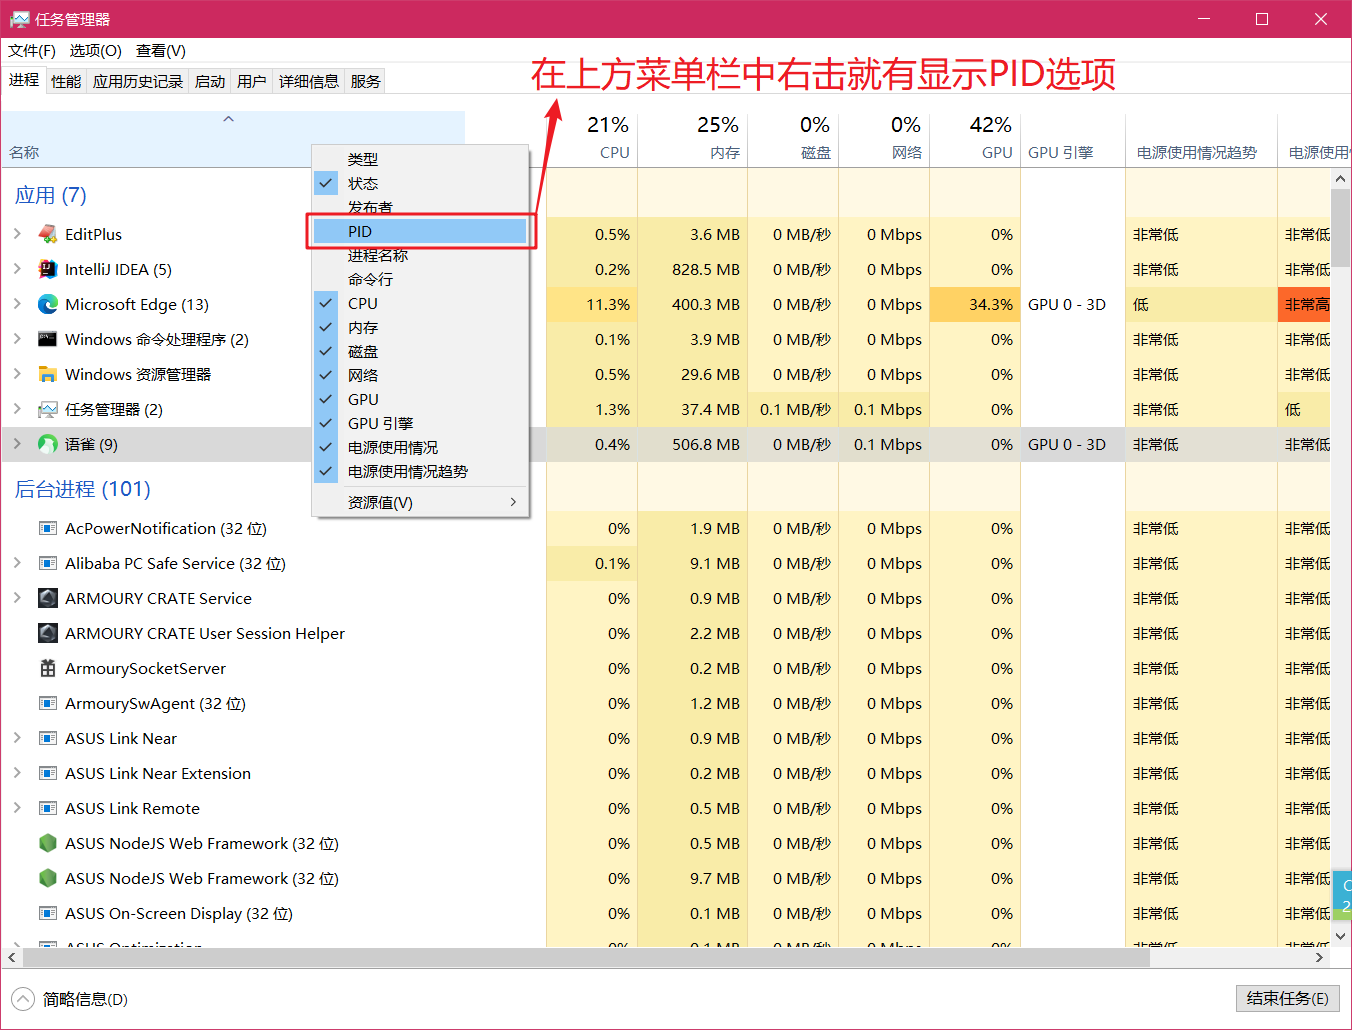Switch to the 性能 tab
Image resolution: width=1352 pixels, height=1030 pixels.
[x=66, y=81]
